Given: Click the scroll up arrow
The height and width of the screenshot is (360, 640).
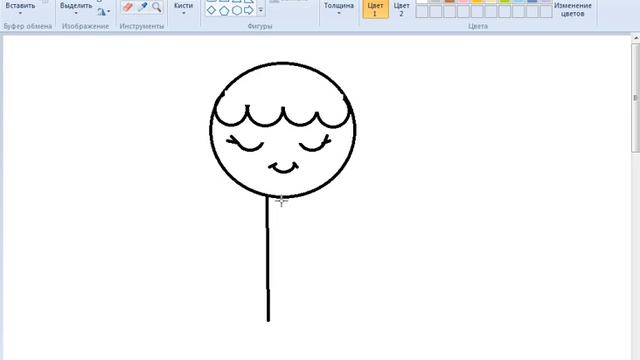Looking at the screenshot, I should 636,38.
